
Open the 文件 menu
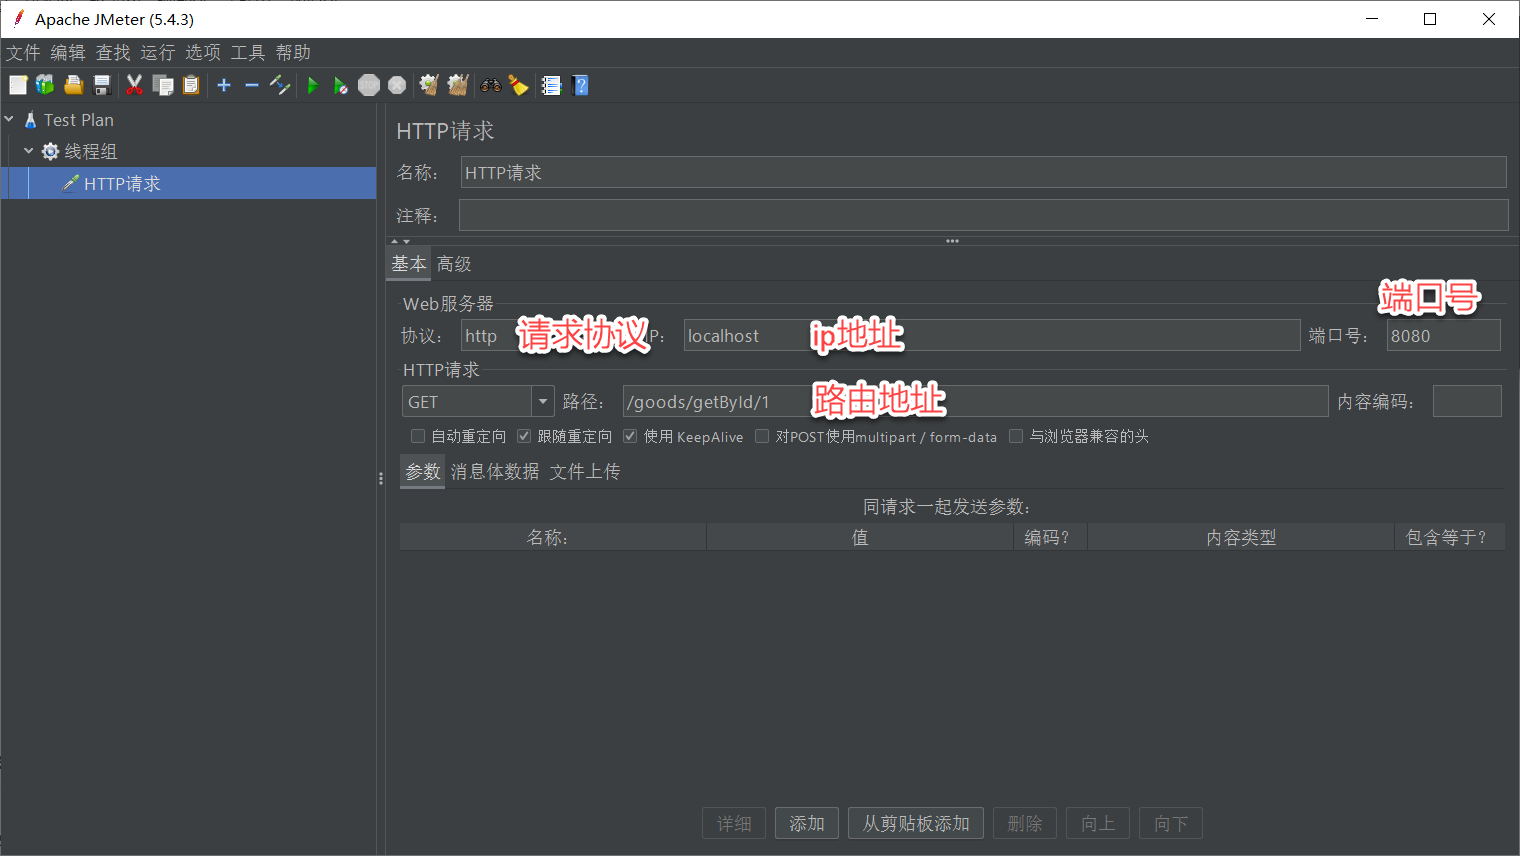tap(23, 53)
